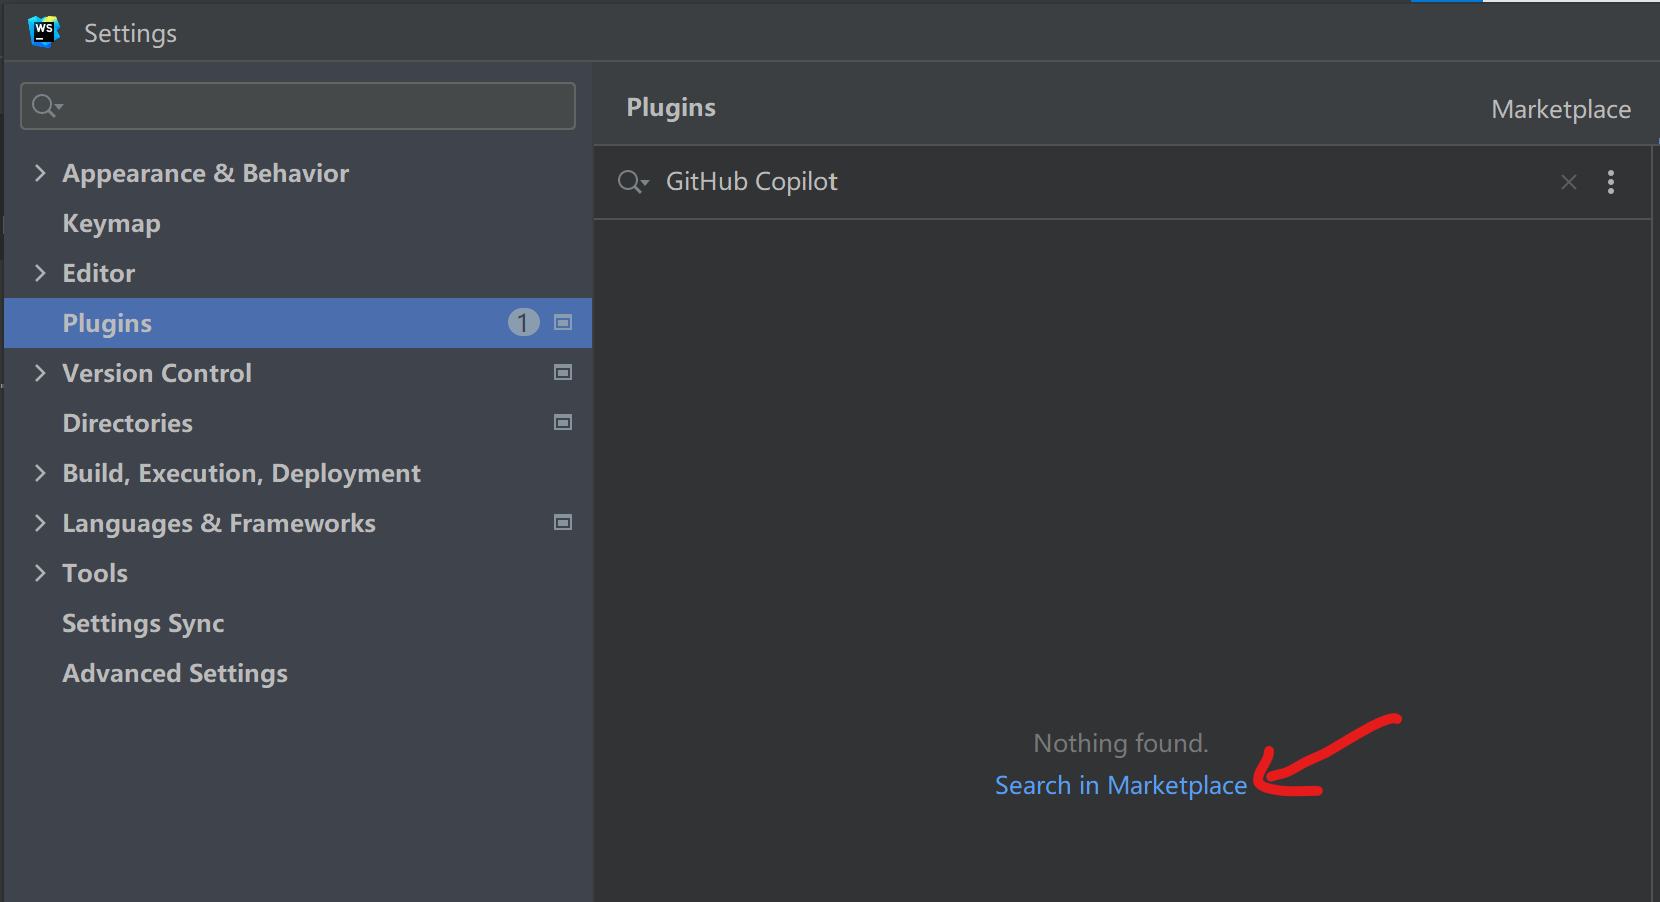
Task: Expand the Appearance & Behavior section
Action: [x=40, y=173]
